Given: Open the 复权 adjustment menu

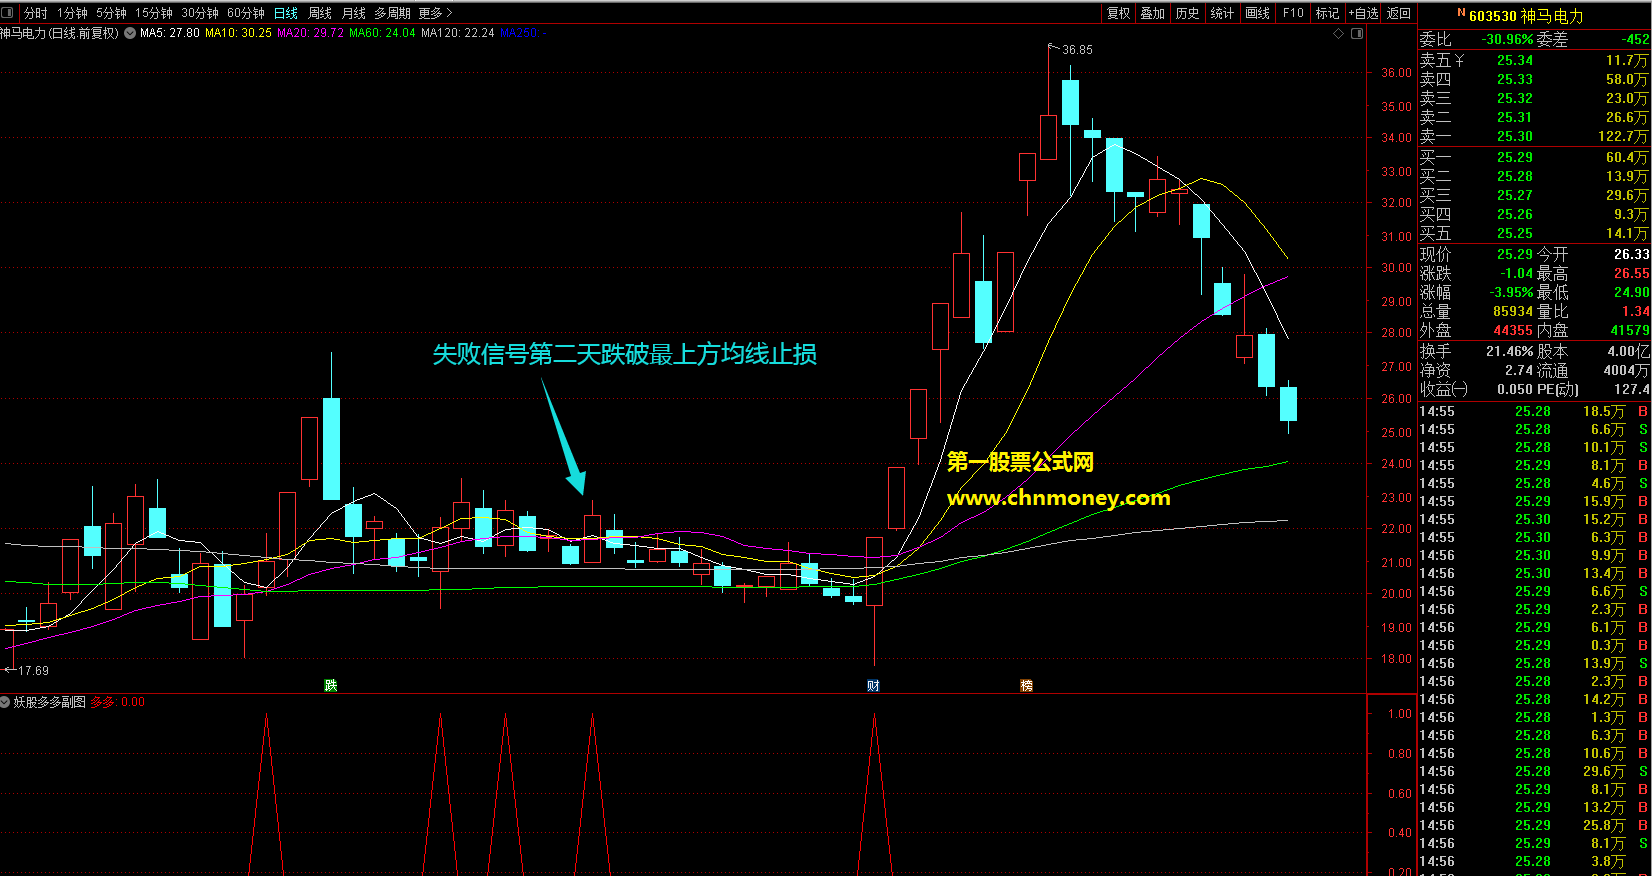Looking at the screenshot, I should (x=1118, y=13).
